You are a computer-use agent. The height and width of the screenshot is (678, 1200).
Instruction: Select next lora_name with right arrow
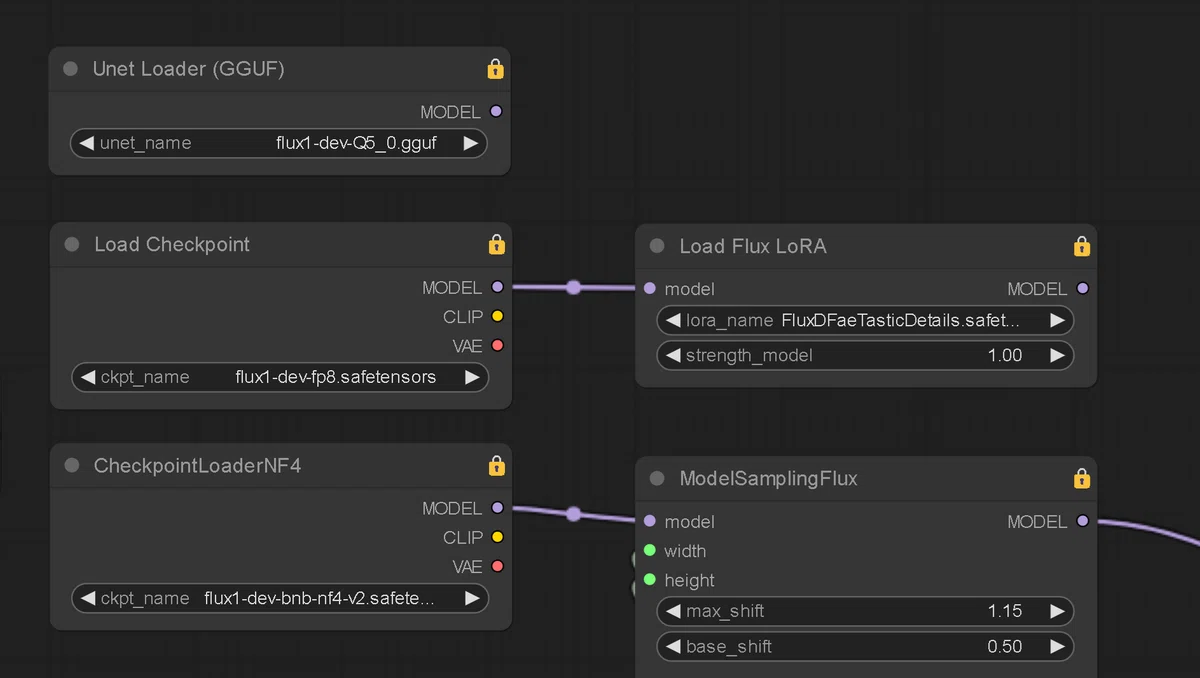(x=1056, y=320)
